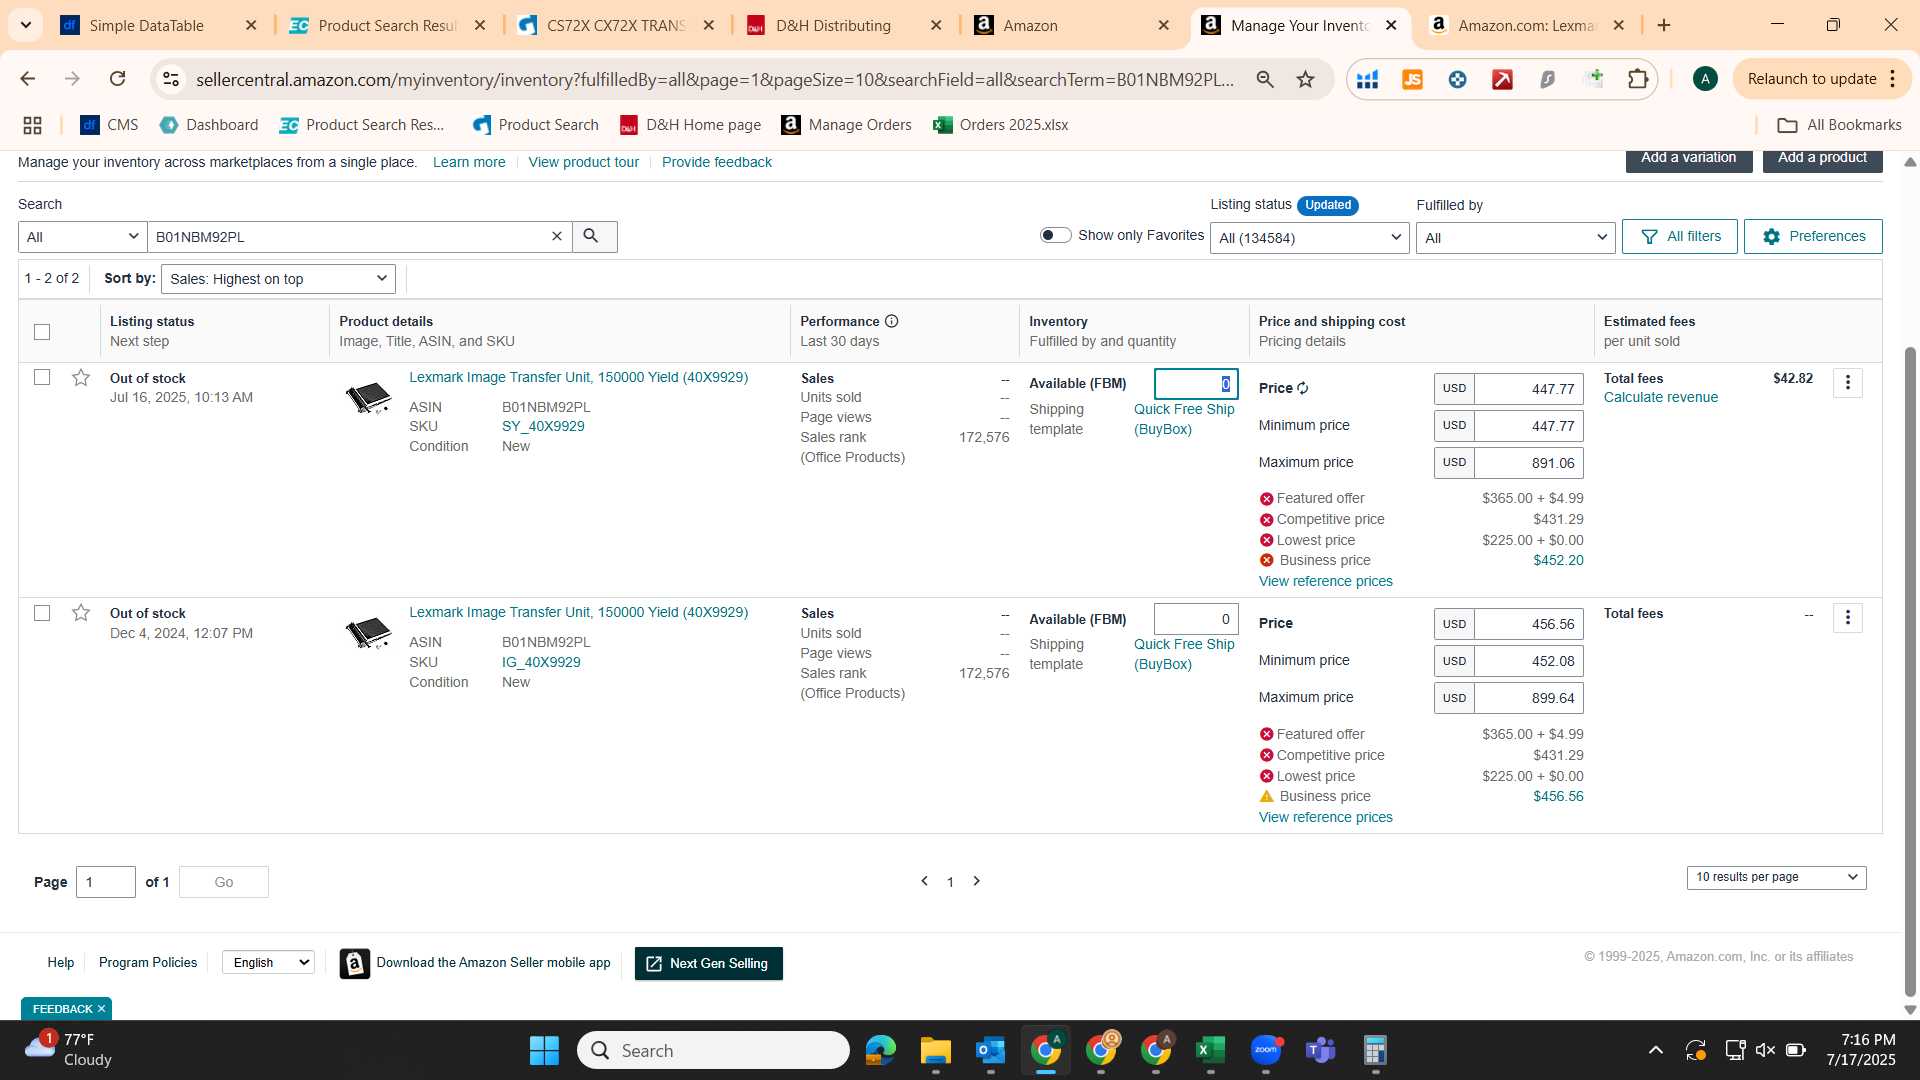This screenshot has height=1080, width=1920.
Task: Open Outlook from the taskbar
Action: [990, 1050]
